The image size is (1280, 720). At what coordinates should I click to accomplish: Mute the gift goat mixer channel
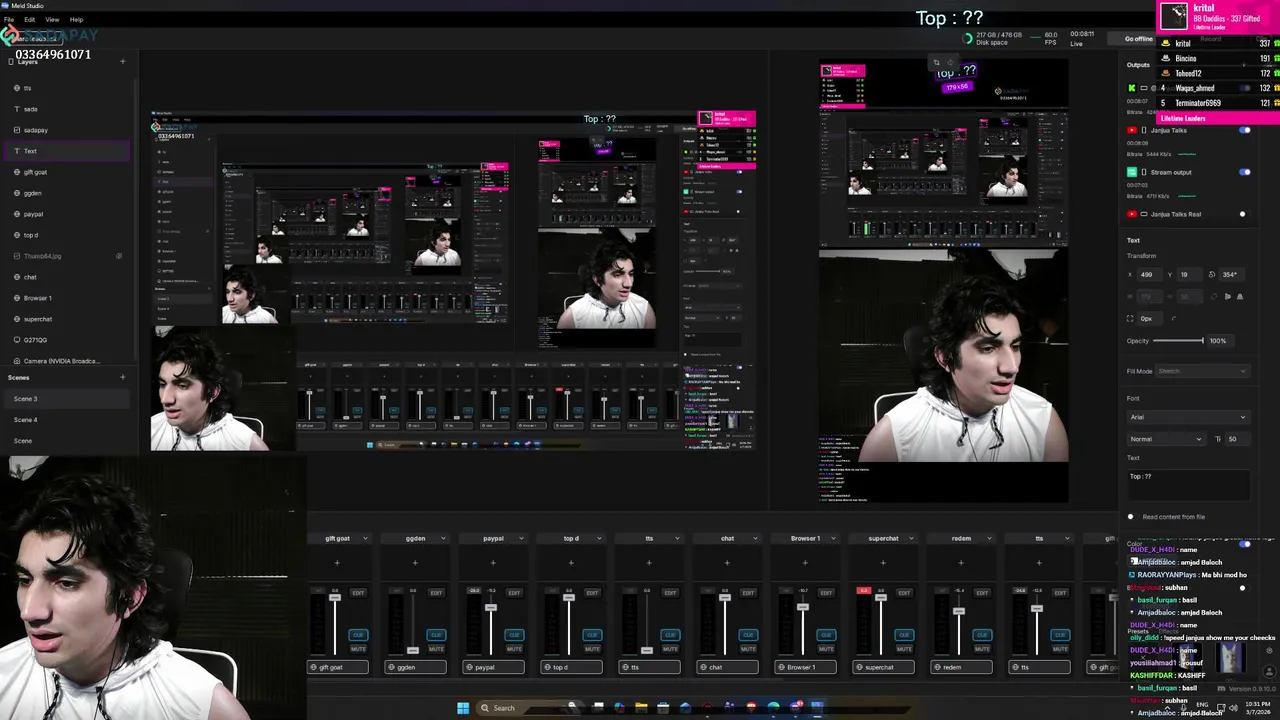click(x=358, y=649)
